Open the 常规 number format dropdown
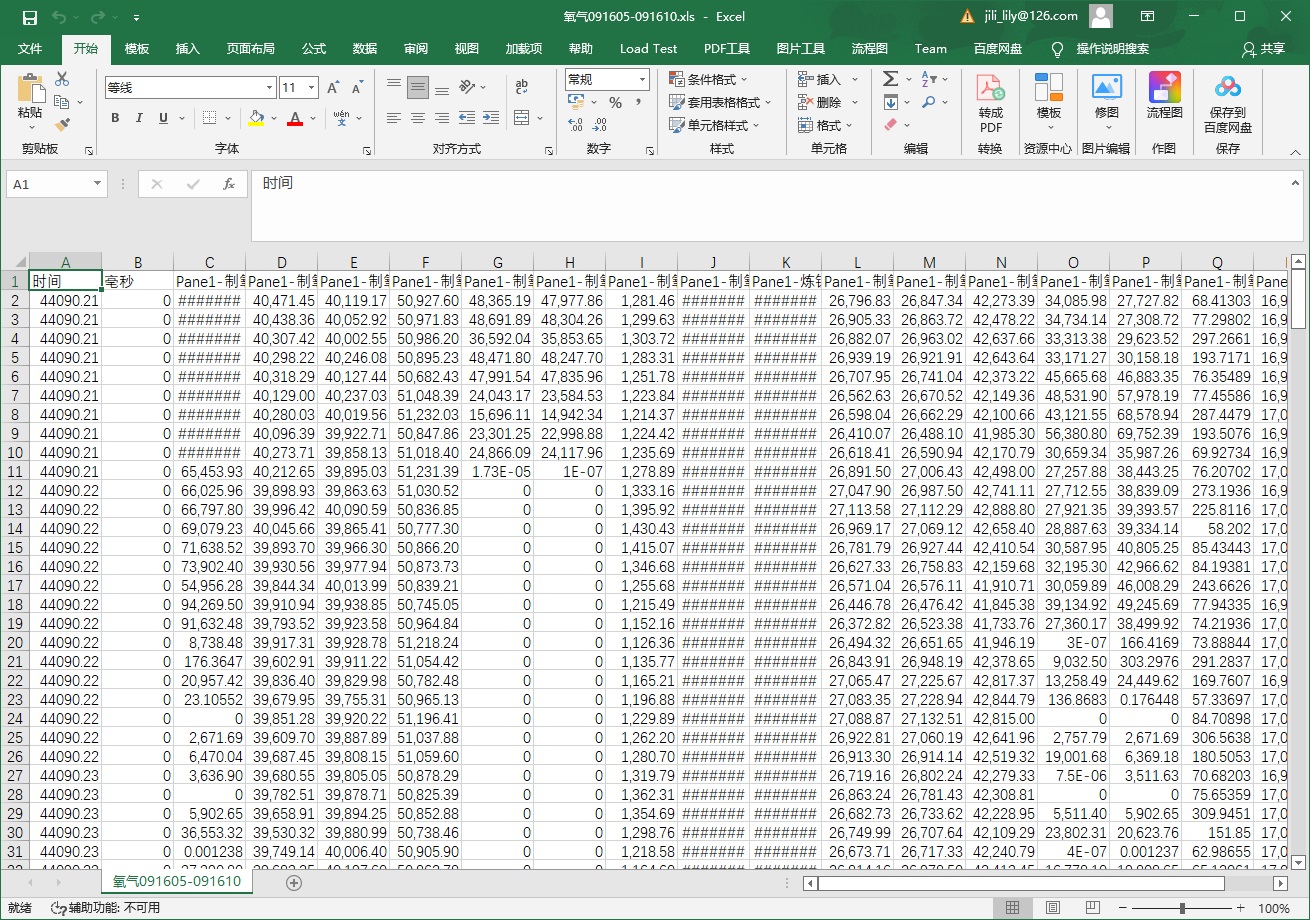Screen dimensions: 1310x920 tap(641, 79)
